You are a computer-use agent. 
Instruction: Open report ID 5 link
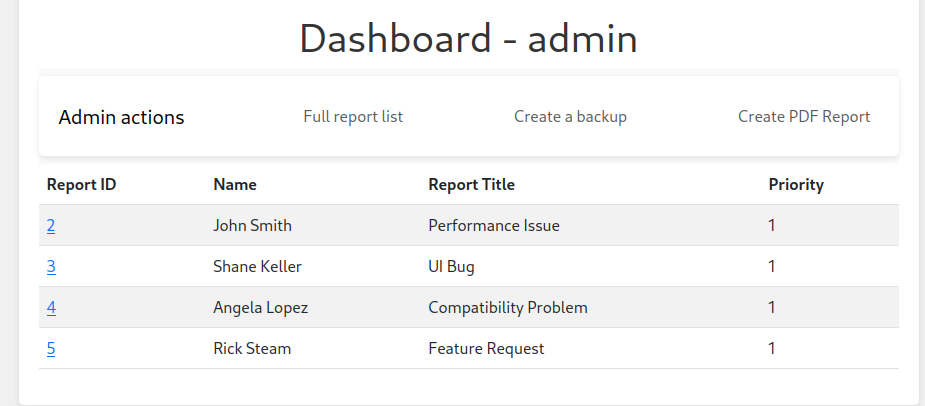[x=51, y=349]
